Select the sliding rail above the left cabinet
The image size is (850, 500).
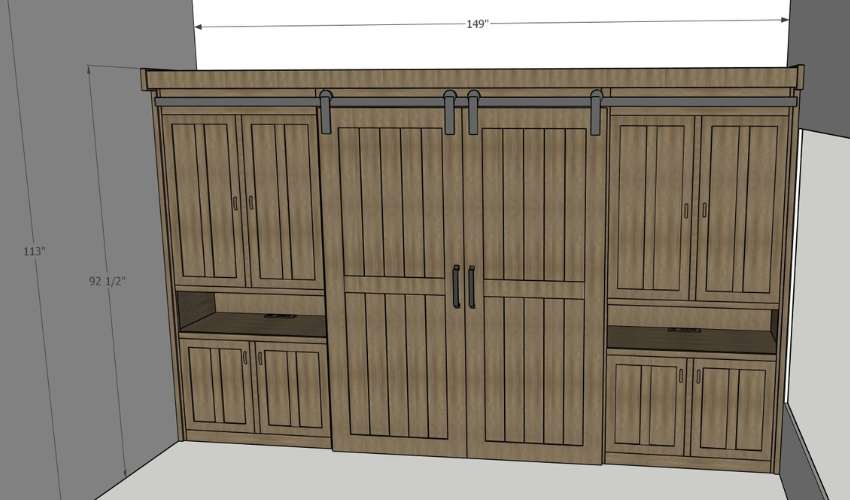point(235,101)
